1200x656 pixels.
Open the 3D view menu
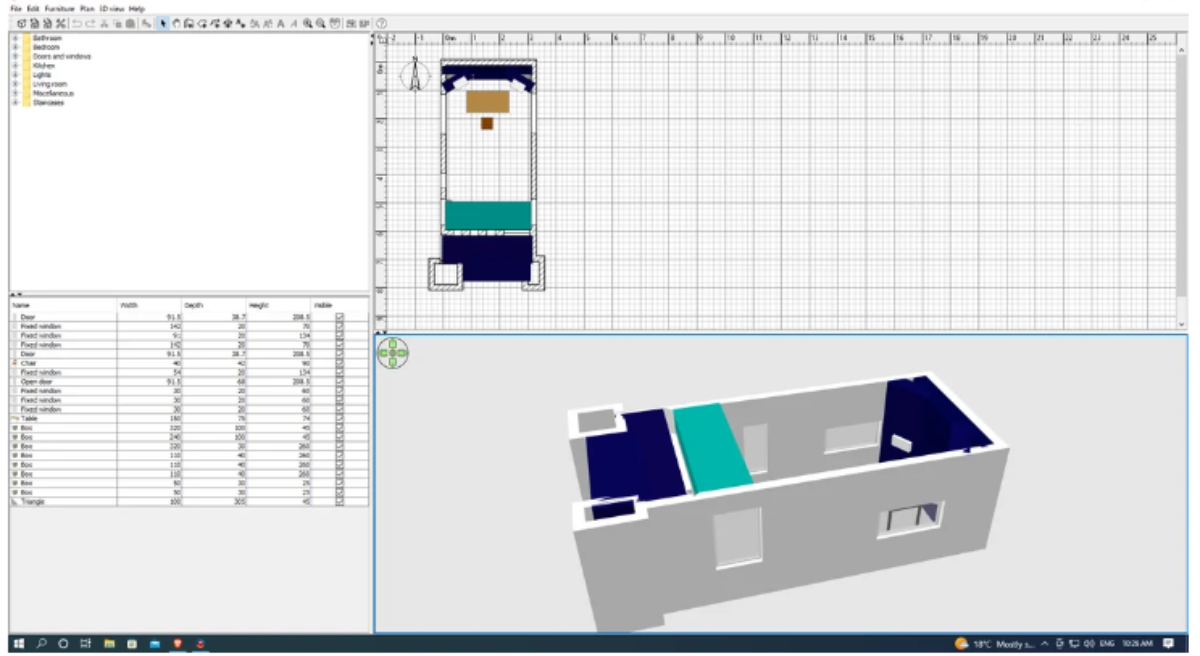click(110, 8)
